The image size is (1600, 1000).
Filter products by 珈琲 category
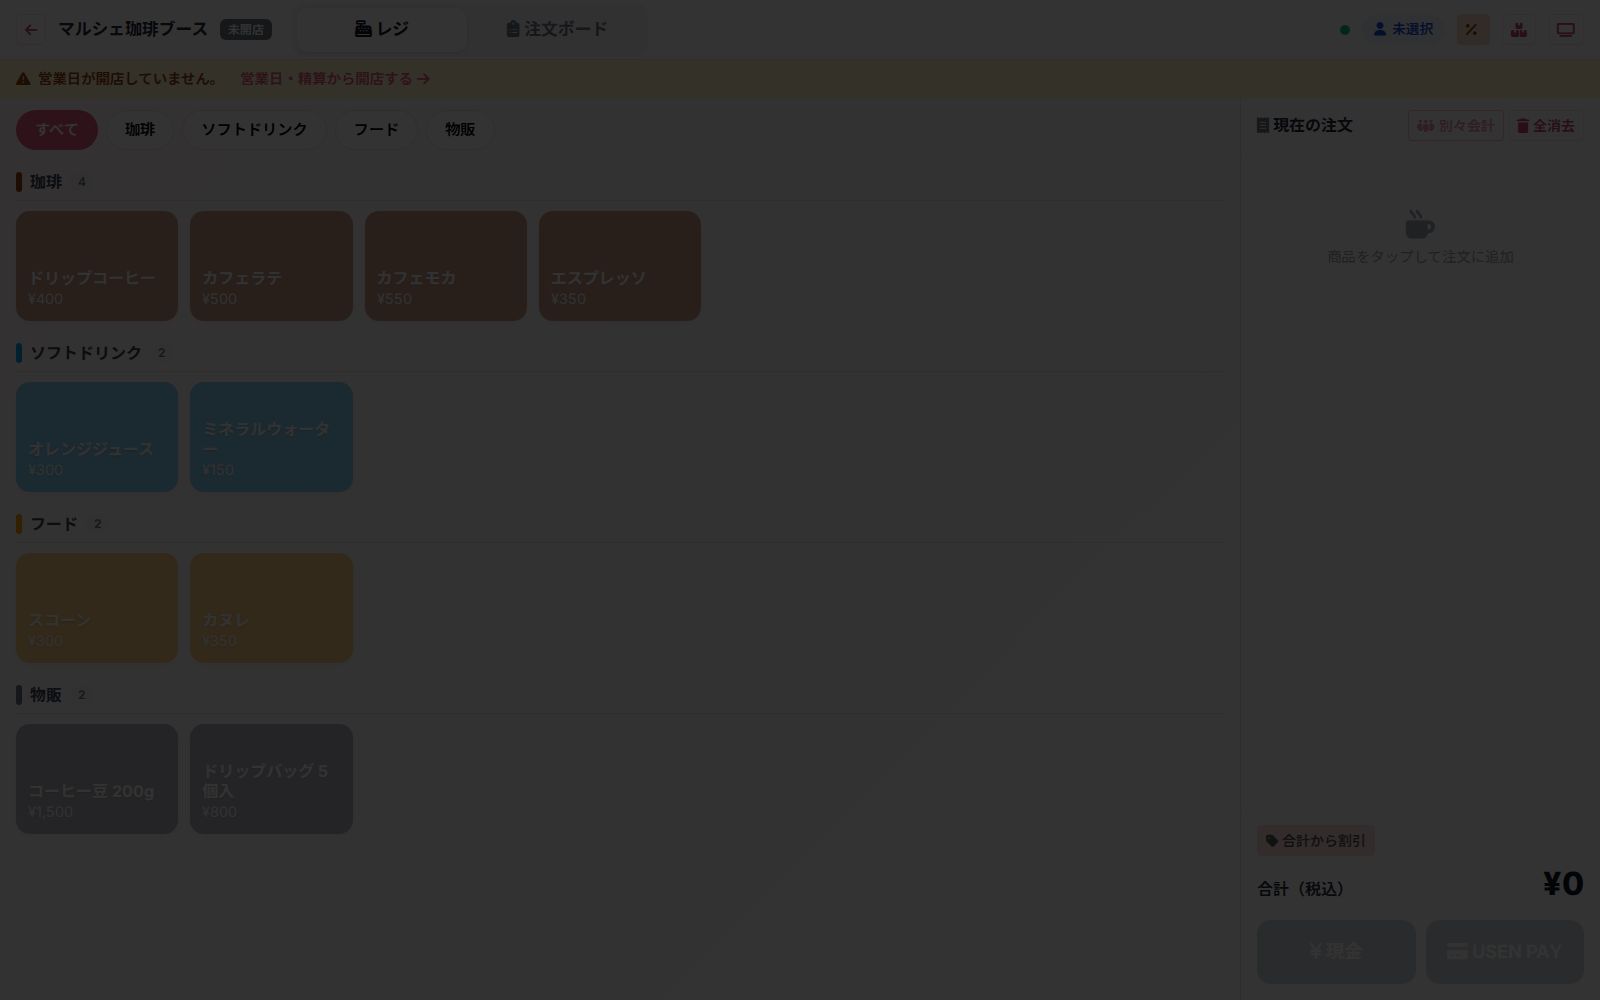[x=140, y=130]
